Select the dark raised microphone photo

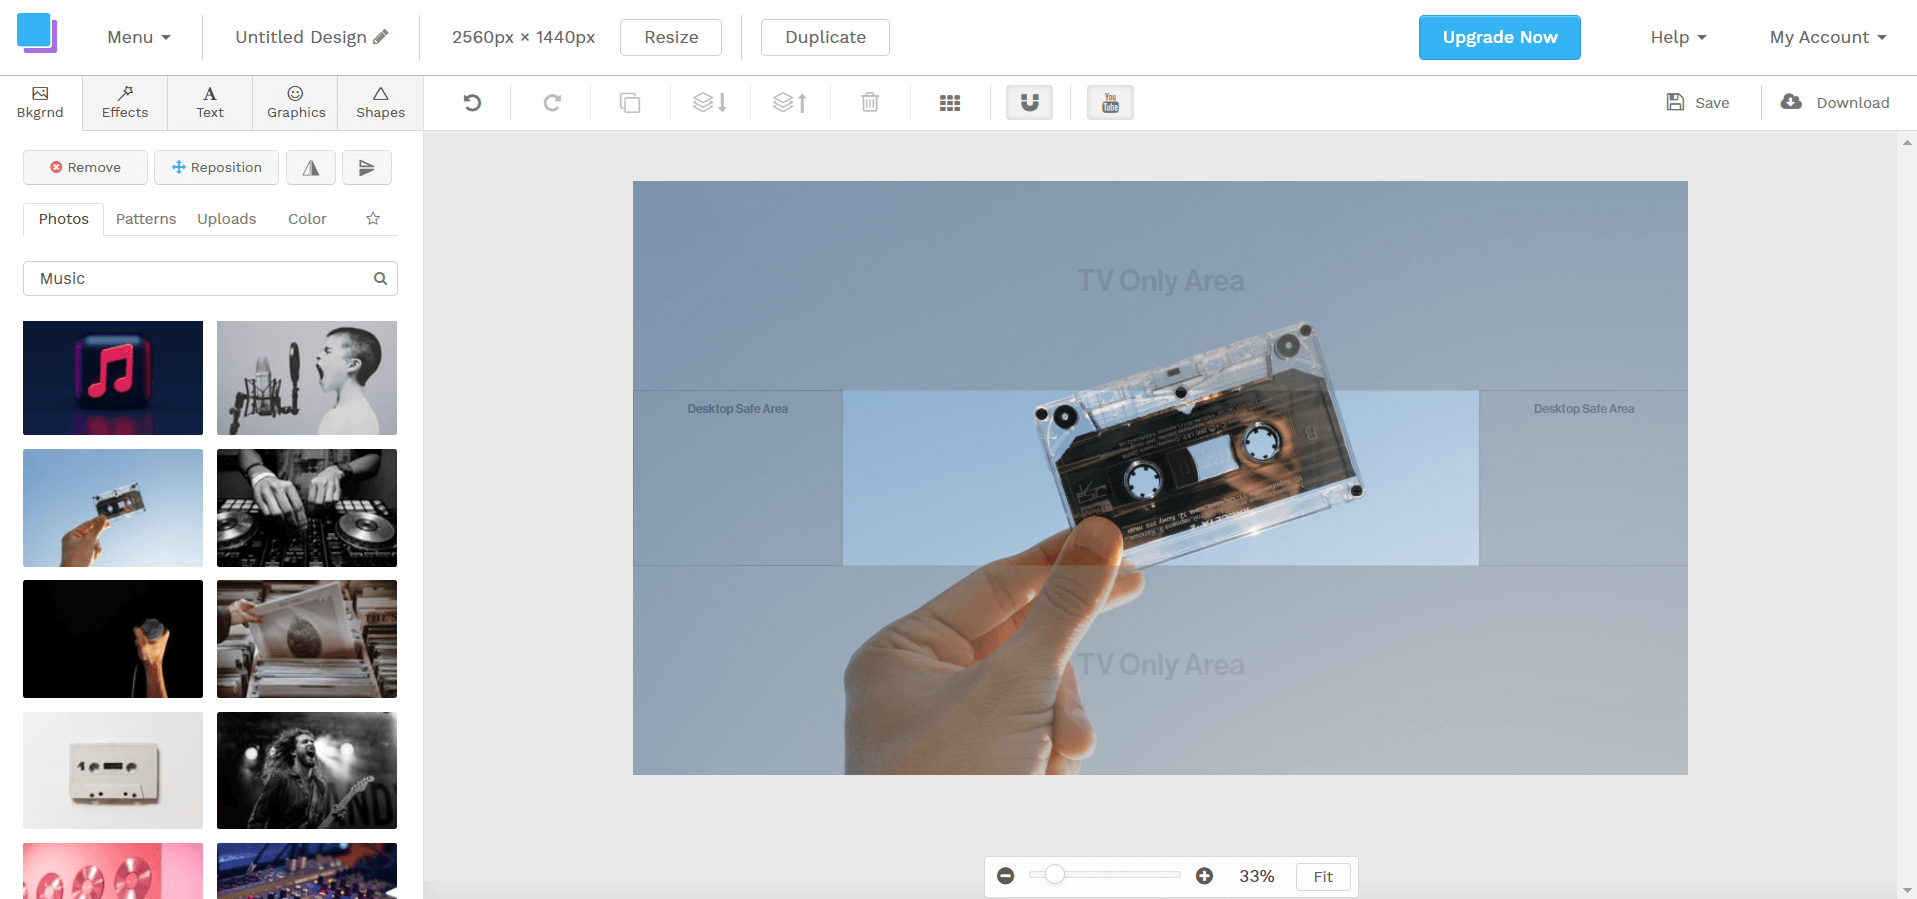(x=113, y=639)
